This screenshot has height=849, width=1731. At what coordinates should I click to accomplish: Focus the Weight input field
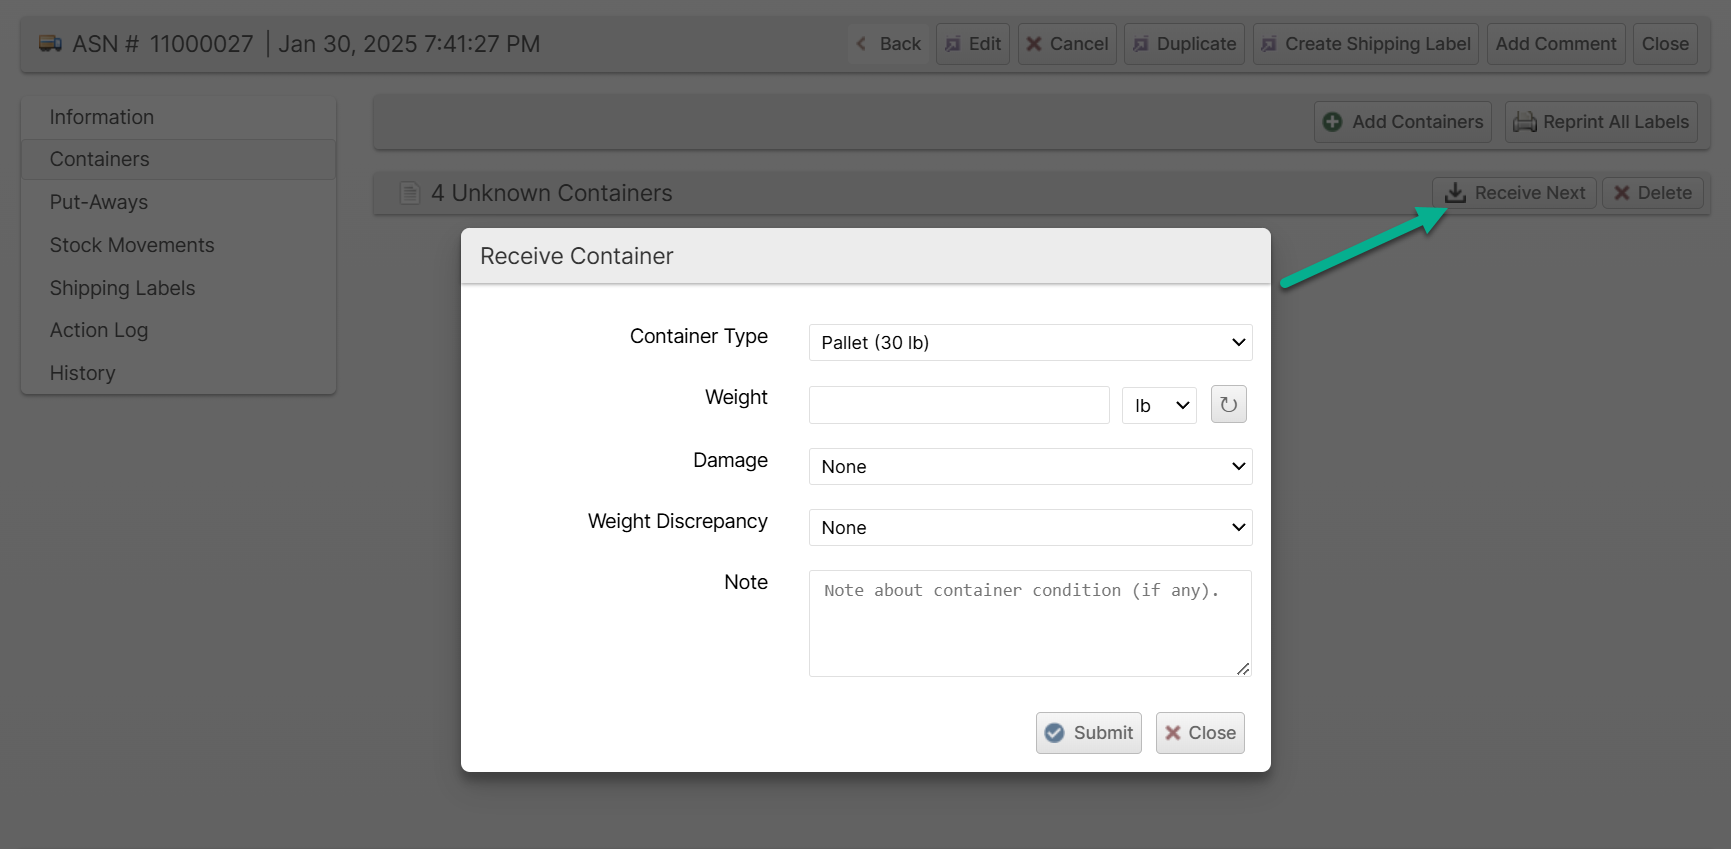coord(959,405)
